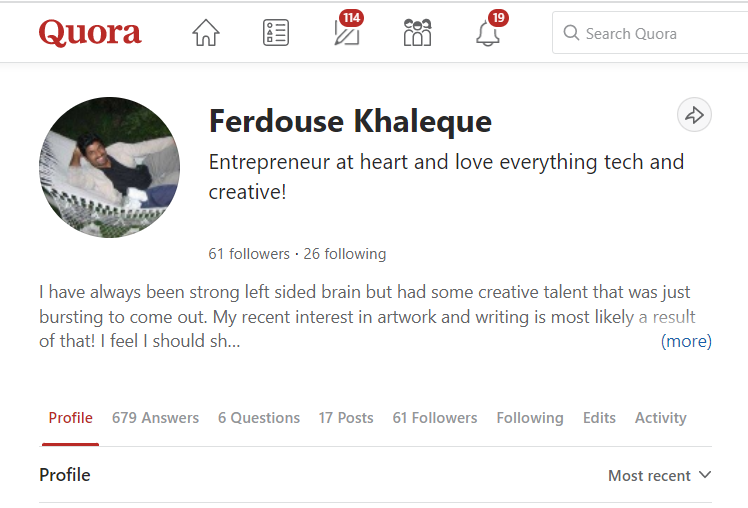748x508 pixels.
Task: Switch to the 6 Questions tab
Action: click(x=259, y=418)
